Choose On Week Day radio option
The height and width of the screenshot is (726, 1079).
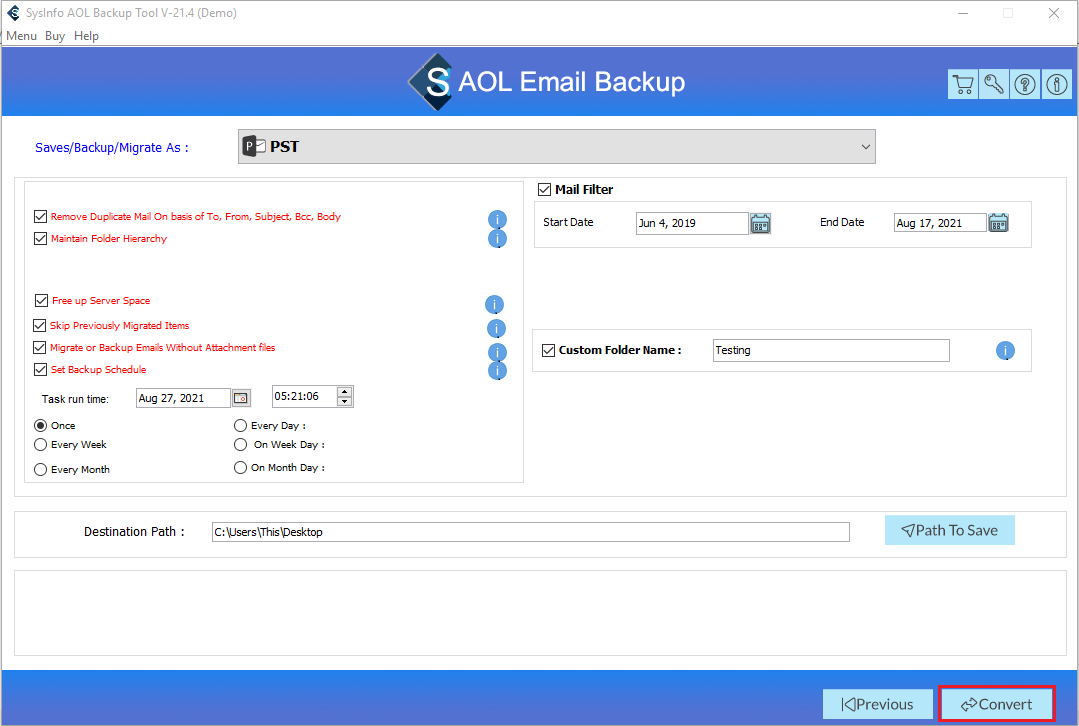[240, 445]
